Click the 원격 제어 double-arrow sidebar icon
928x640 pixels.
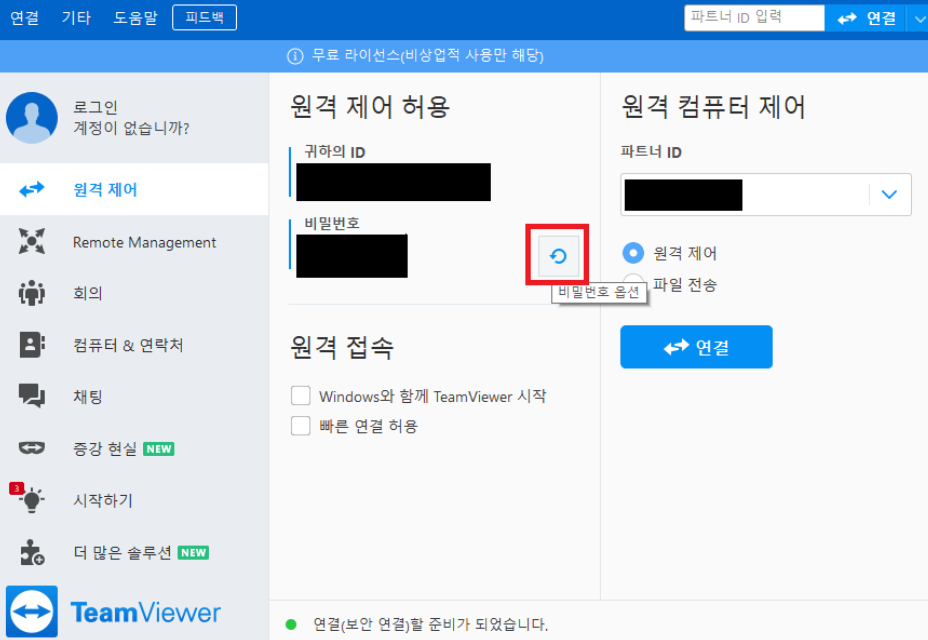[32, 189]
